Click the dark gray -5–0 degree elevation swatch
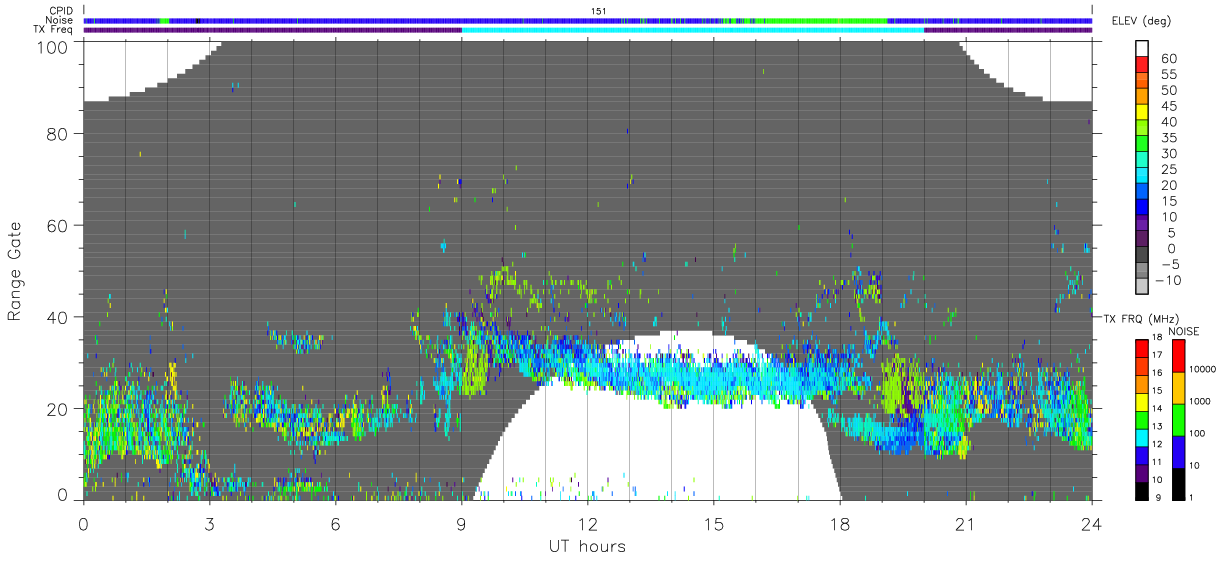Screen dimensions: 1228x567 coord(1143,256)
